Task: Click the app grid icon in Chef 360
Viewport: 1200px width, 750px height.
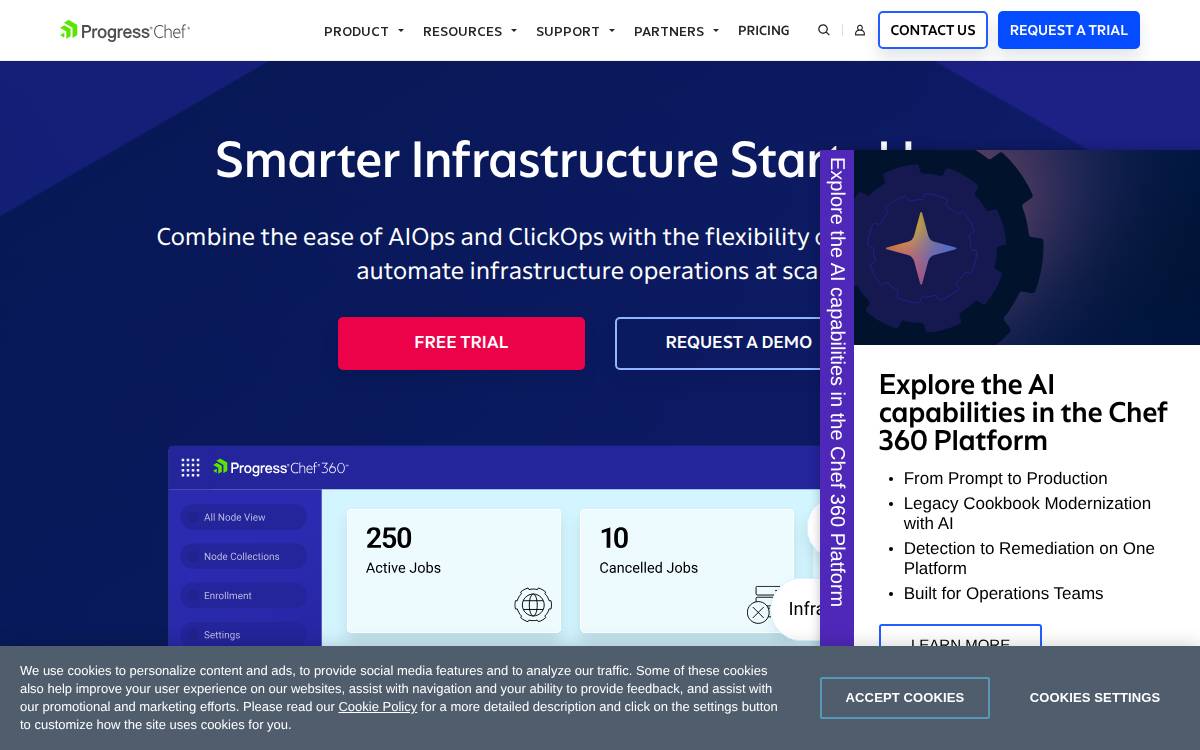Action: (x=190, y=467)
